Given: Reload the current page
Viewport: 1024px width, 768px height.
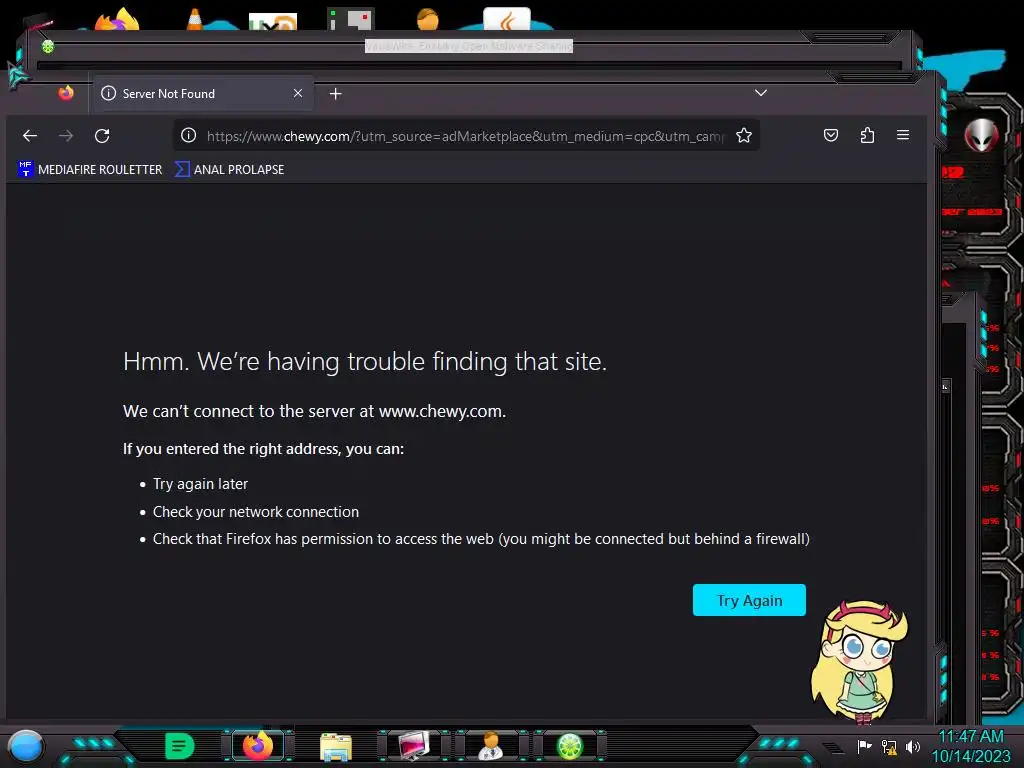Looking at the screenshot, I should coord(102,136).
